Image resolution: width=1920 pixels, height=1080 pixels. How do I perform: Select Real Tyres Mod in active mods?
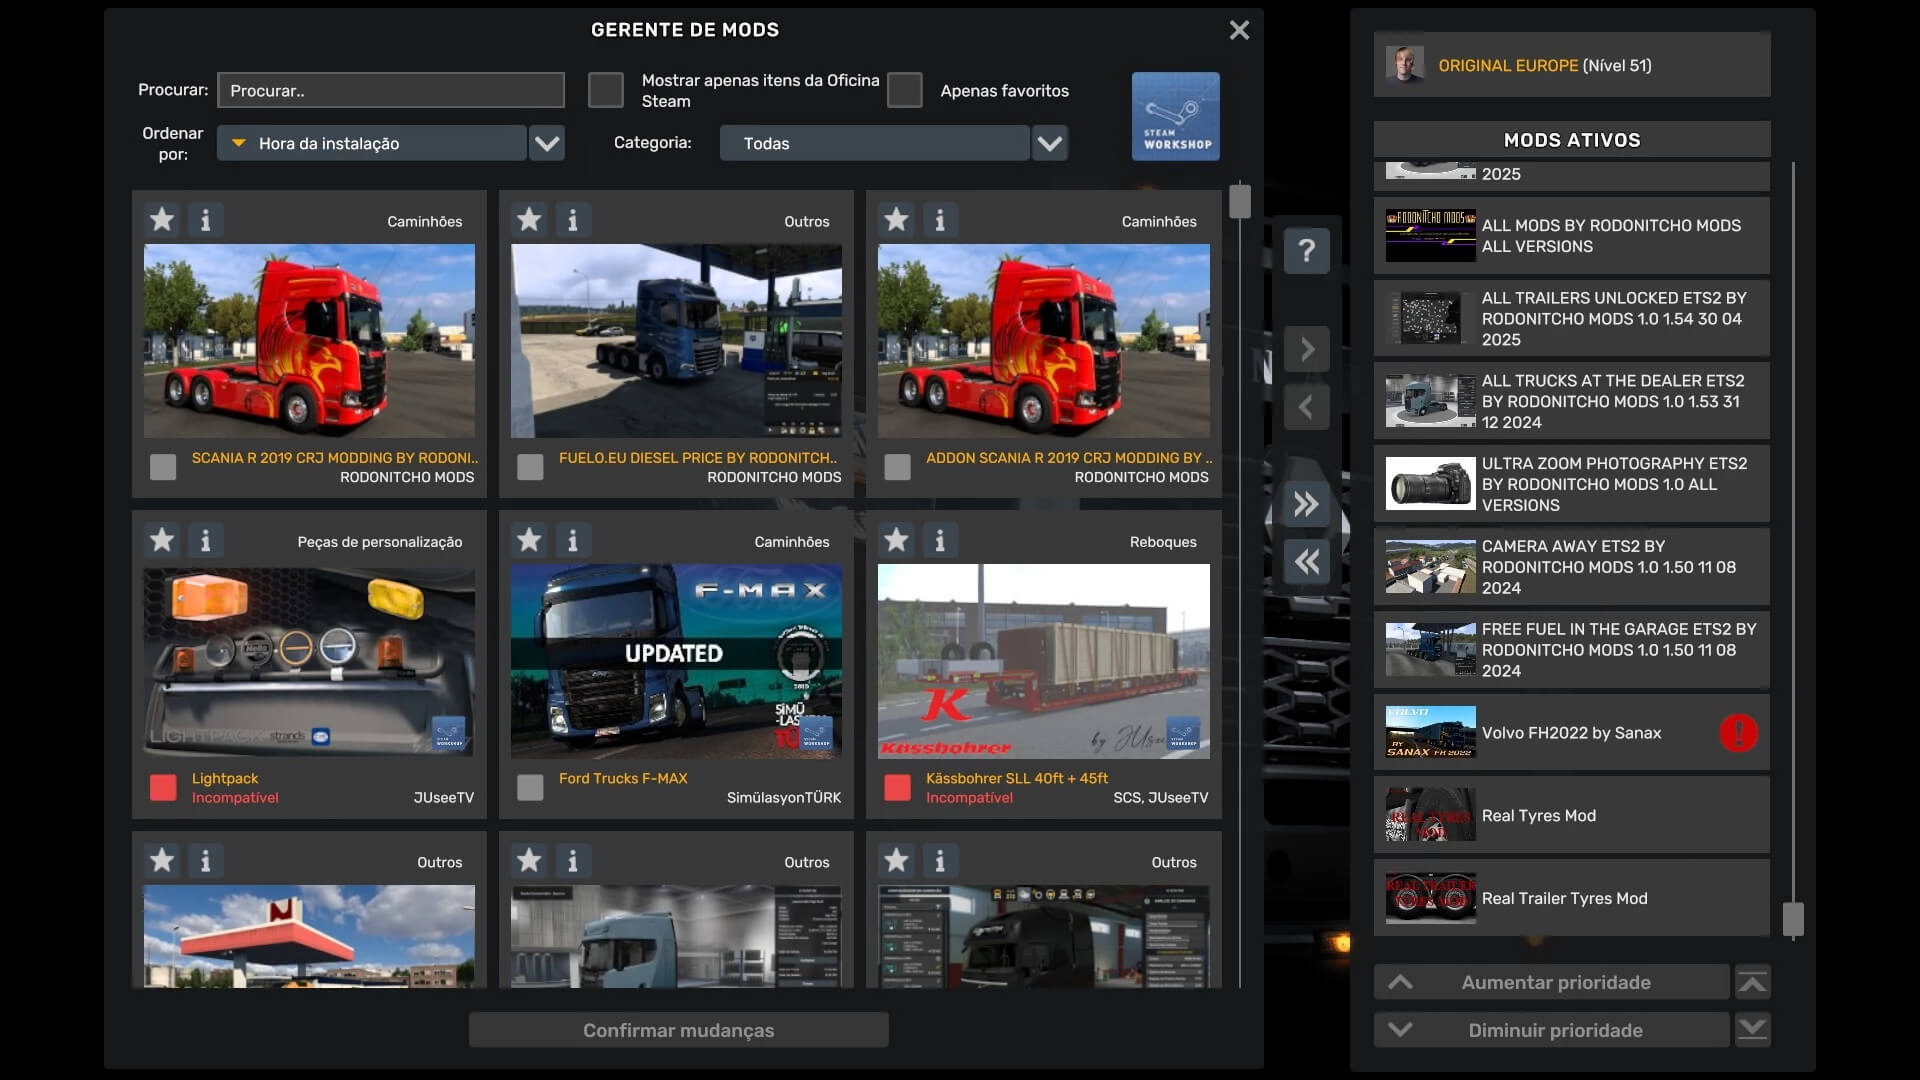tap(1571, 816)
